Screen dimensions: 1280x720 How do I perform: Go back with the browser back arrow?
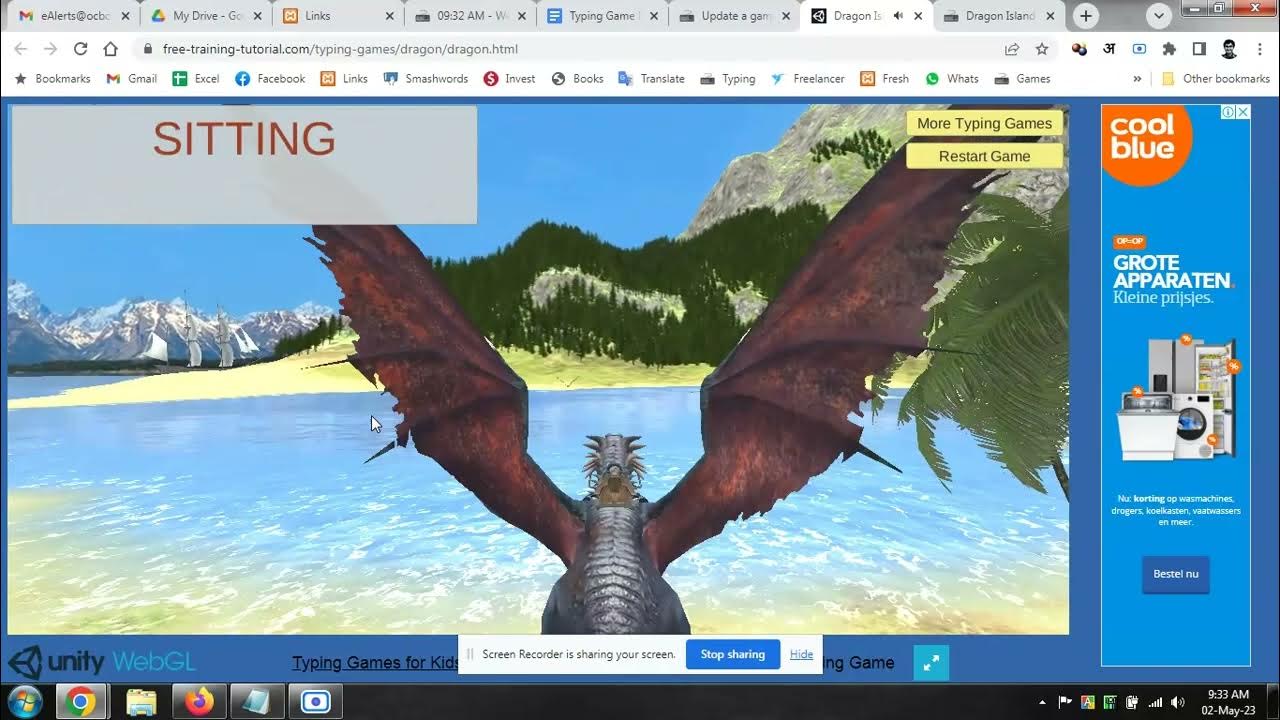(x=22, y=49)
